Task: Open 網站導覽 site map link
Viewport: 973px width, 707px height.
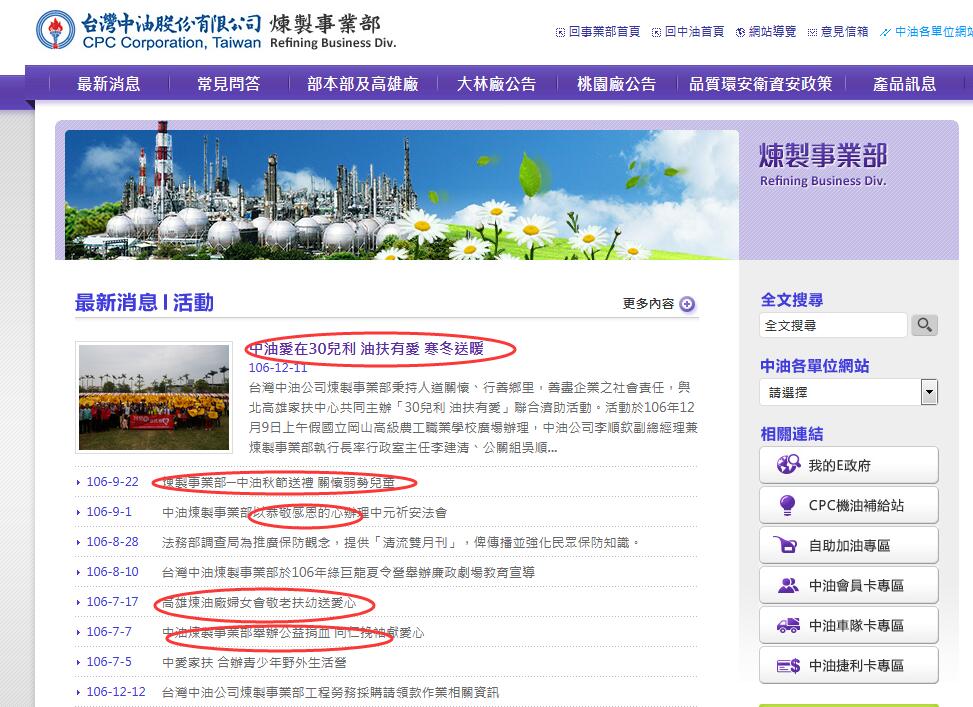Action: coord(773,32)
